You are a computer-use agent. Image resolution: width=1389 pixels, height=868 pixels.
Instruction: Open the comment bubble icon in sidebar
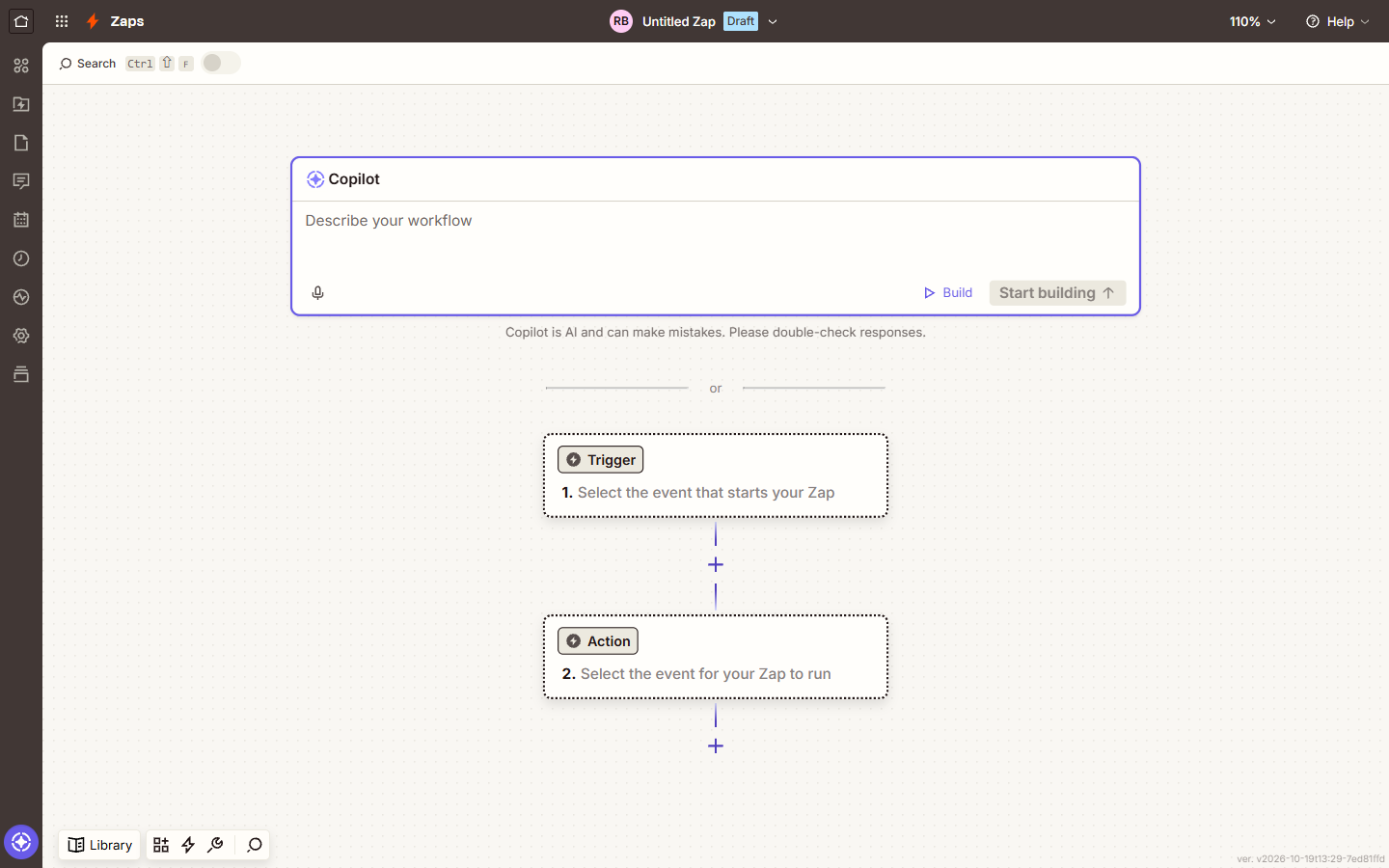click(x=21, y=181)
